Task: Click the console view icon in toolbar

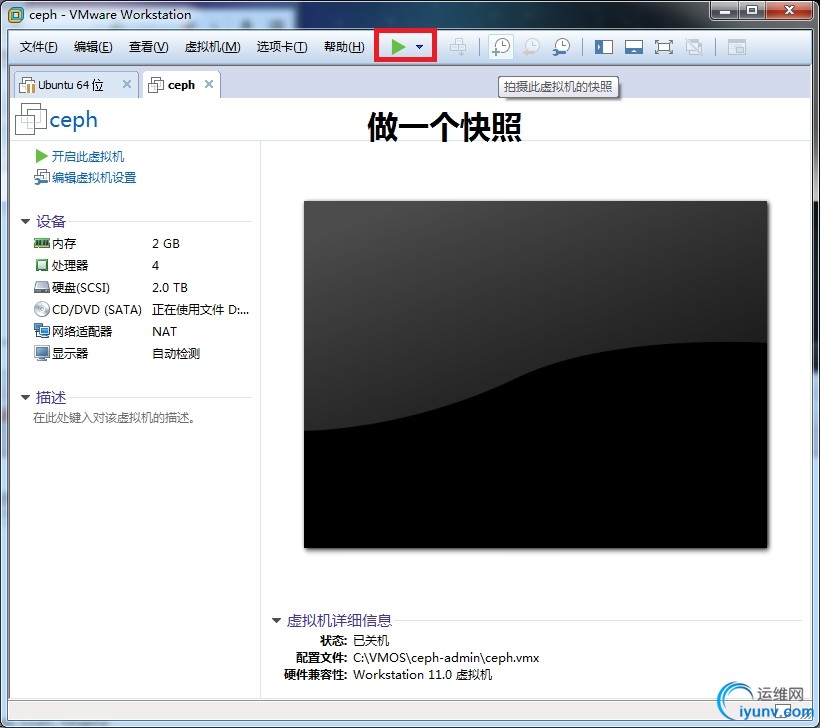Action: click(x=736, y=48)
